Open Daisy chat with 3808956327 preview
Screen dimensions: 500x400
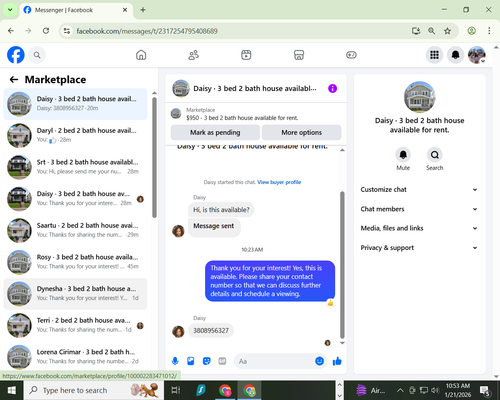[75, 104]
